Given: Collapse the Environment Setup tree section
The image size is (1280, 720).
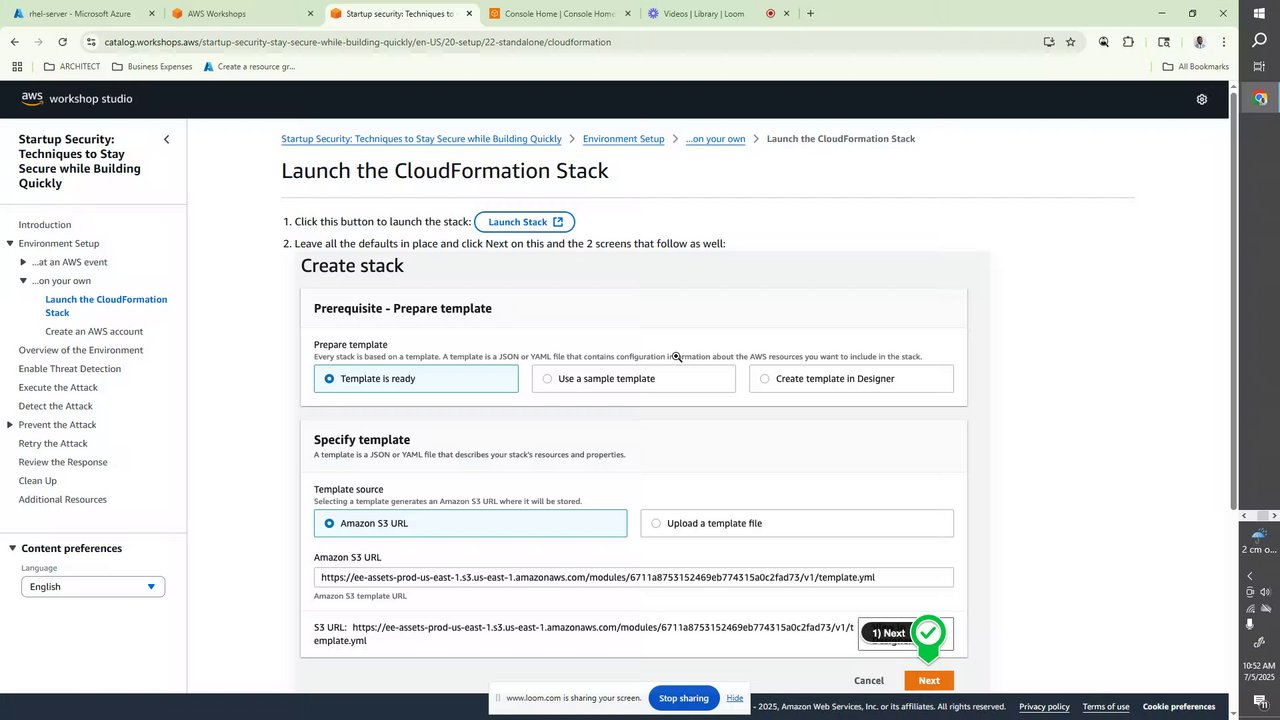Looking at the screenshot, I should click(10, 243).
